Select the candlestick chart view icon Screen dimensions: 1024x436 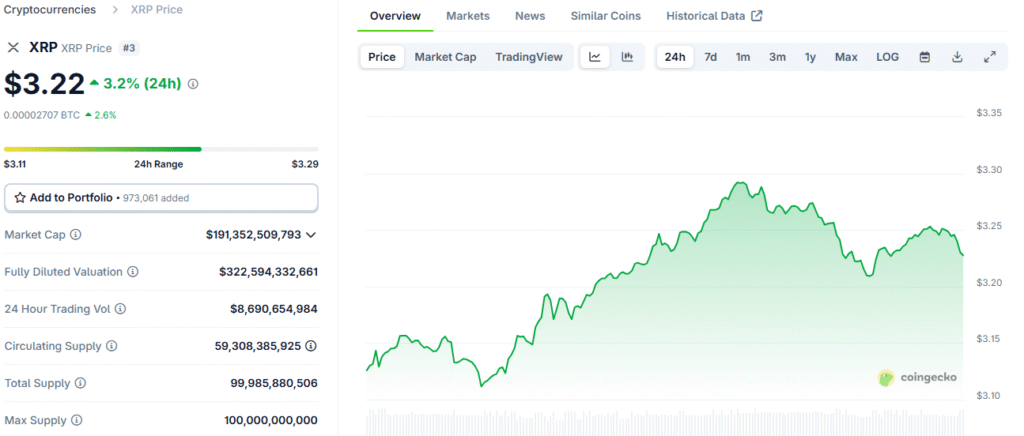tap(628, 57)
